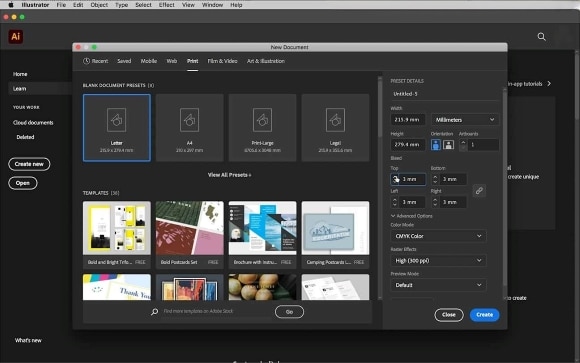Click the clock icon beside Recent
The height and width of the screenshot is (363, 580).
(86, 61)
